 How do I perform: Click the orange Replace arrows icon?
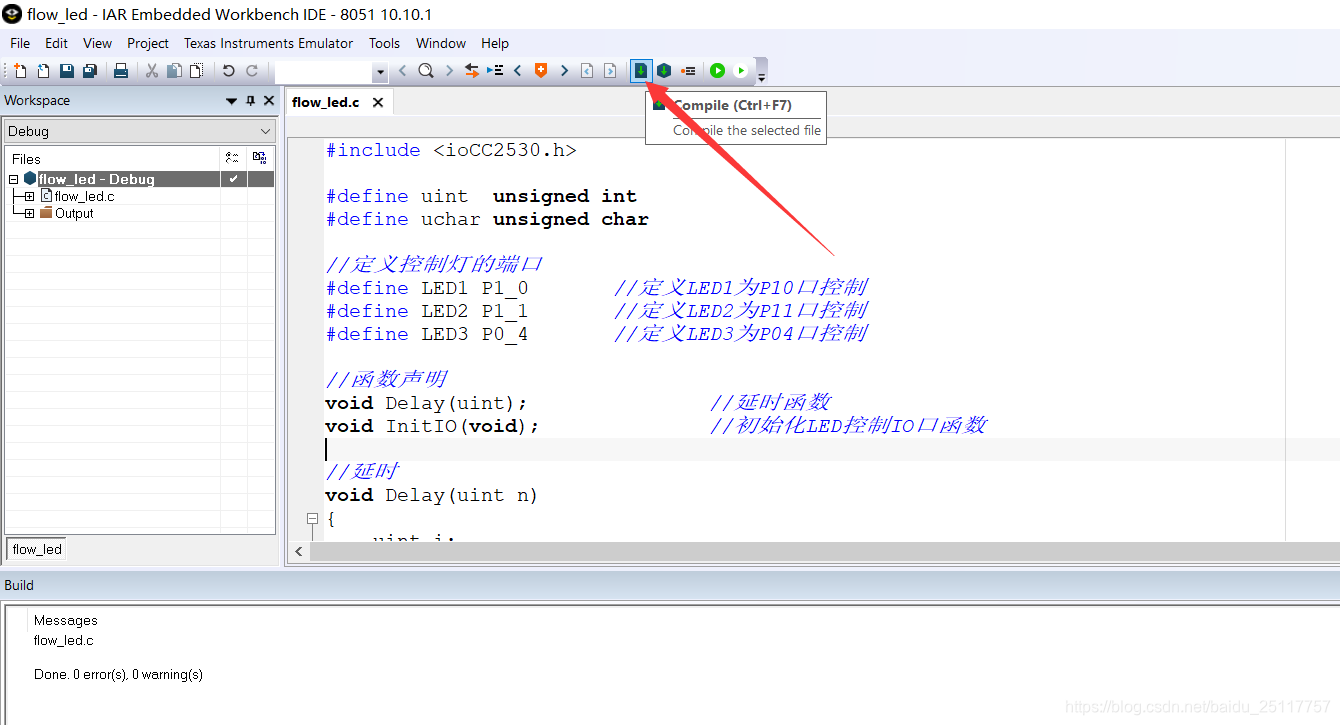(x=472, y=71)
